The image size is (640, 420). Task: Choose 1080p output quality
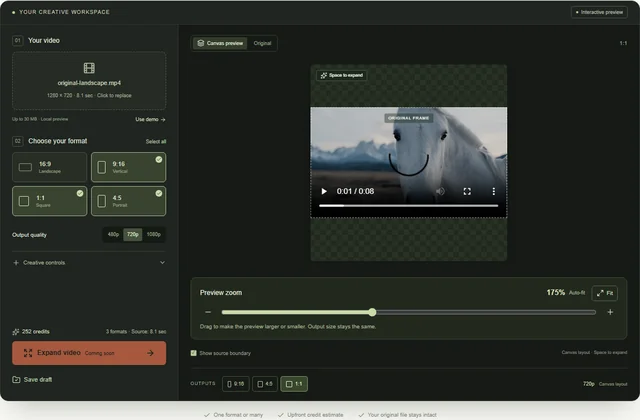[153, 234]
